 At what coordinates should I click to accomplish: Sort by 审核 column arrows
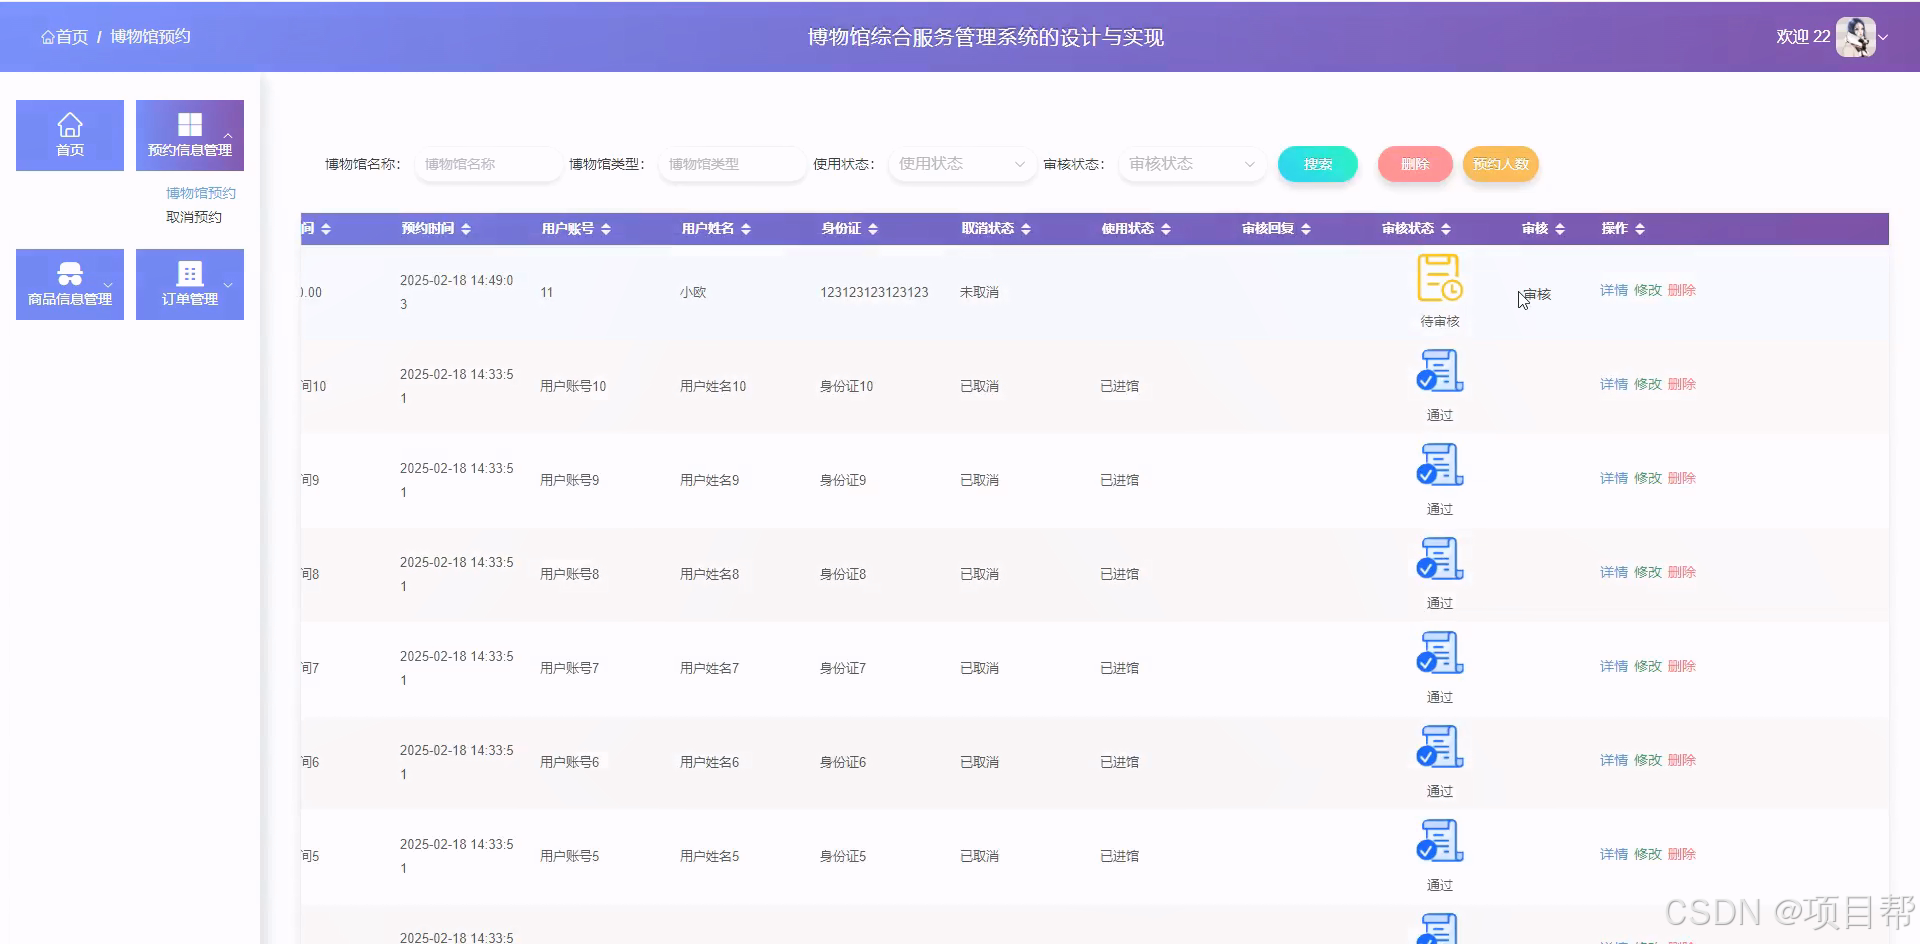pyautogui.click(x=1560, y=229)
